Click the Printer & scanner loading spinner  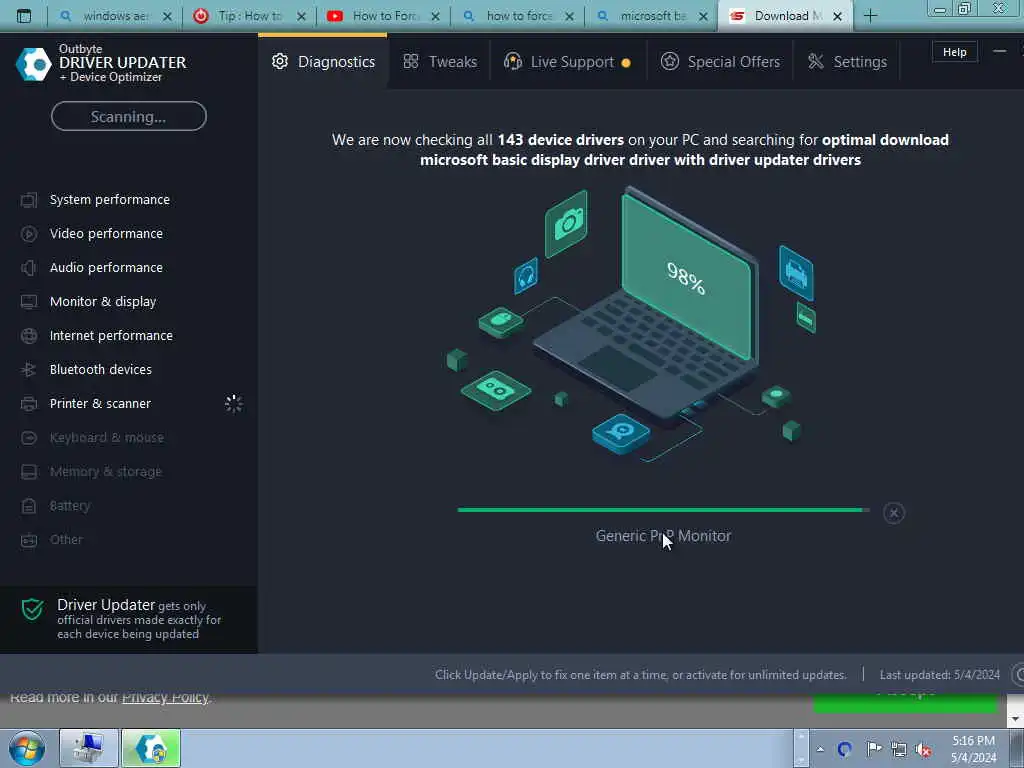click(233, 404)
